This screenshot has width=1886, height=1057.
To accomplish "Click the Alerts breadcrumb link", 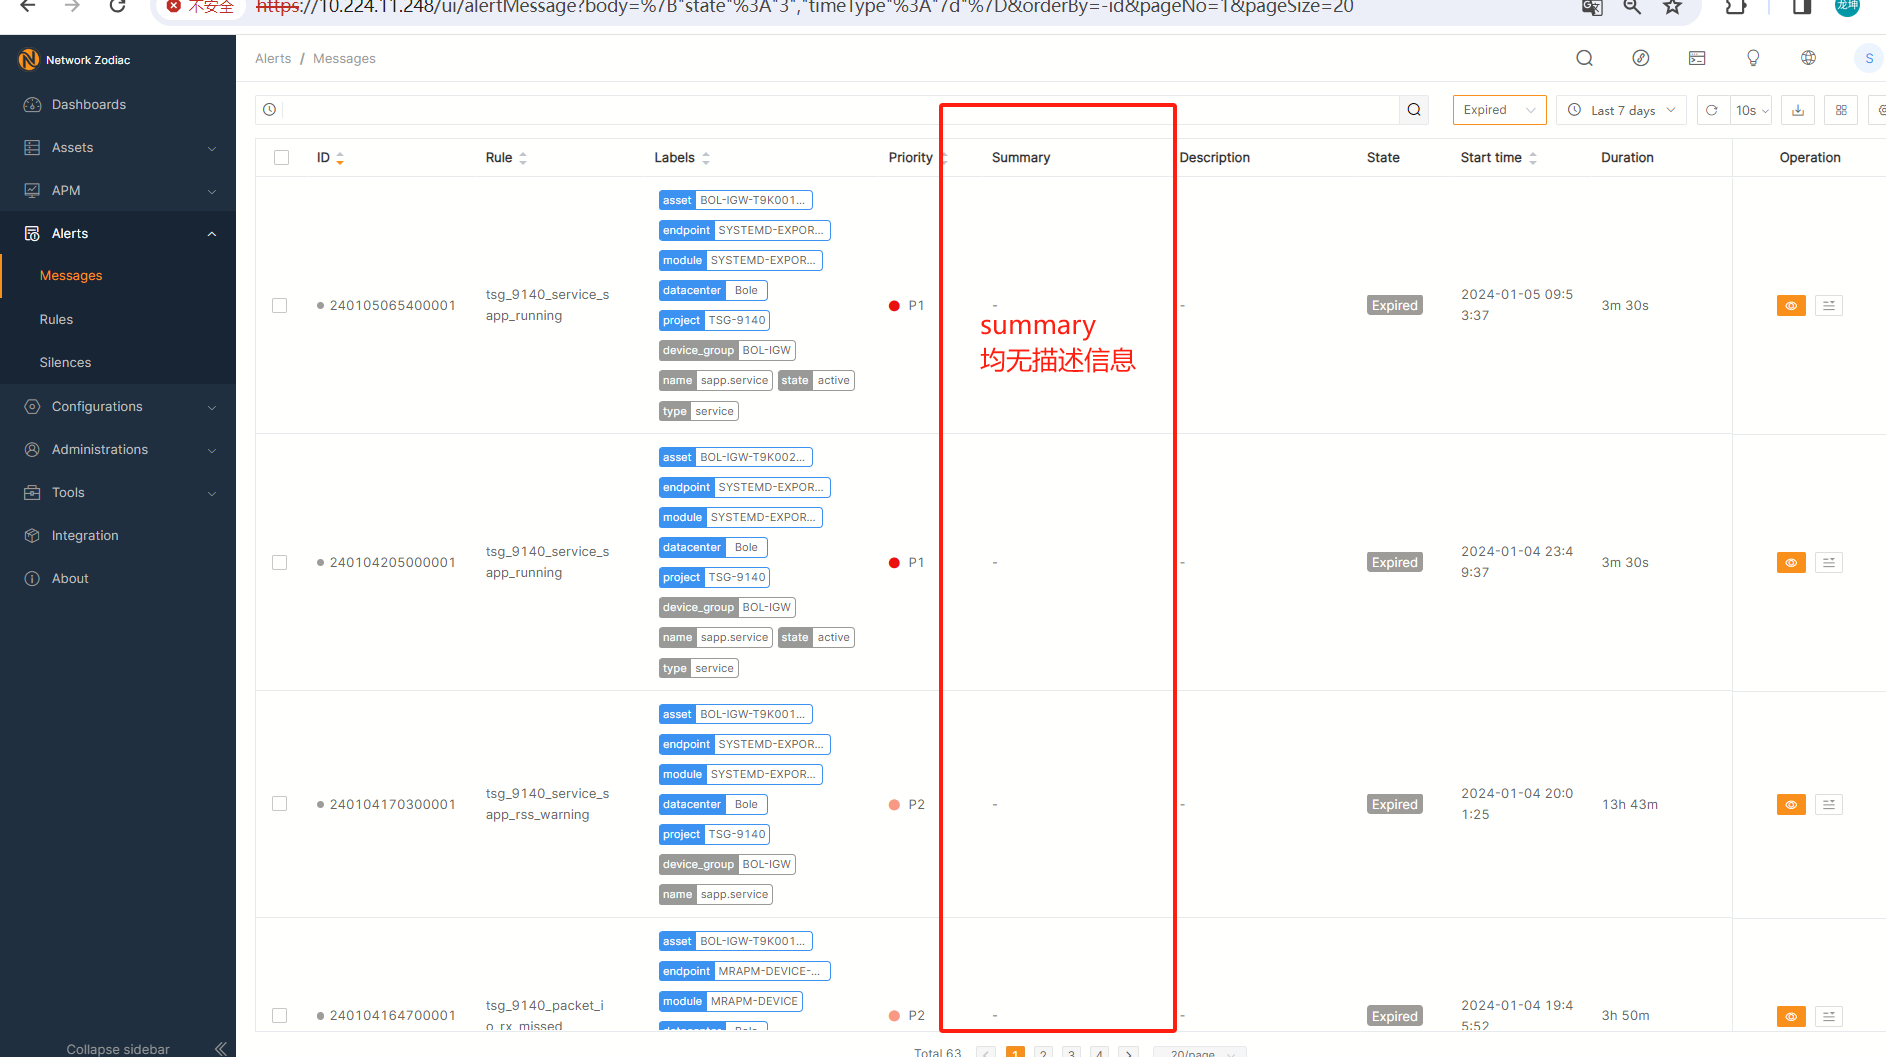I will 273,59.
